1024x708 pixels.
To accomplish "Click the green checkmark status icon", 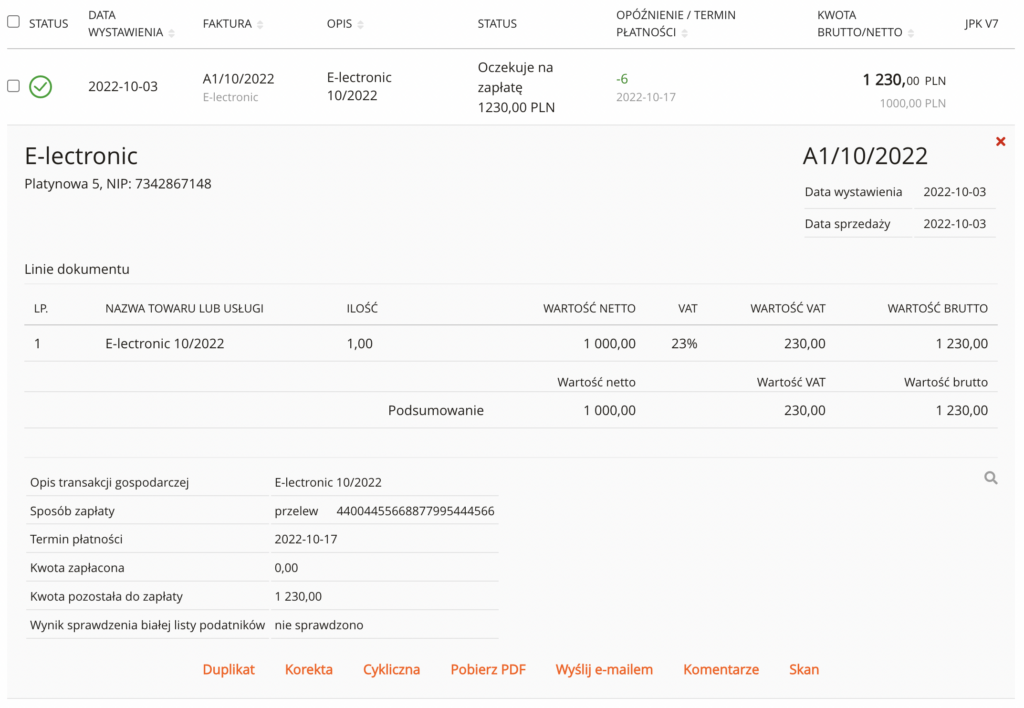I will click(x=40, y=87).
